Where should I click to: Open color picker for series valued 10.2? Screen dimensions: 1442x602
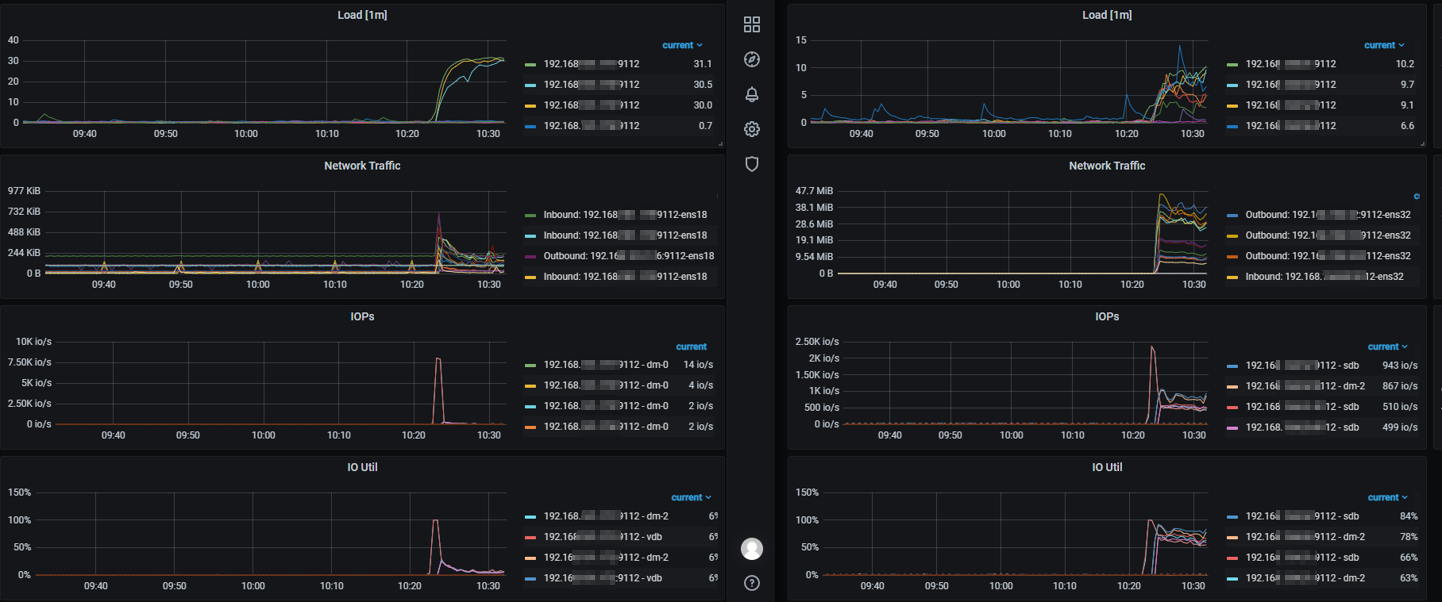click(x=1232, y=64)
